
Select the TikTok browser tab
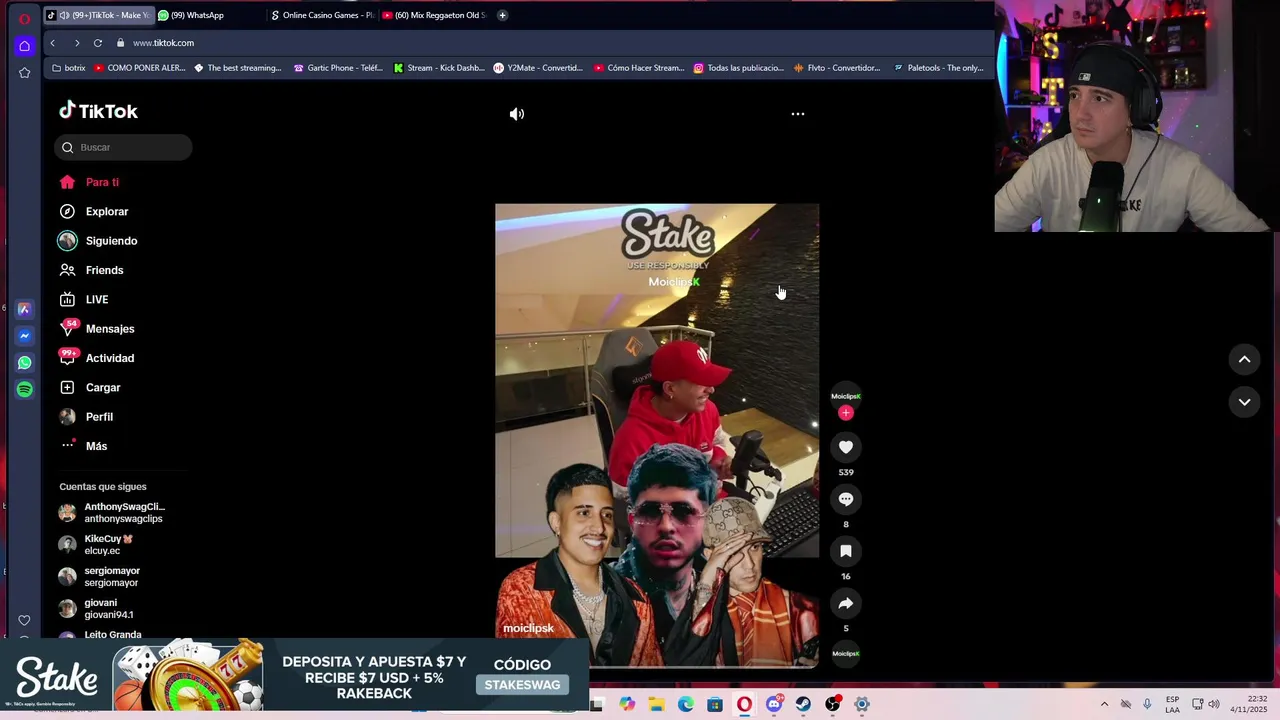tap(97, 15)
